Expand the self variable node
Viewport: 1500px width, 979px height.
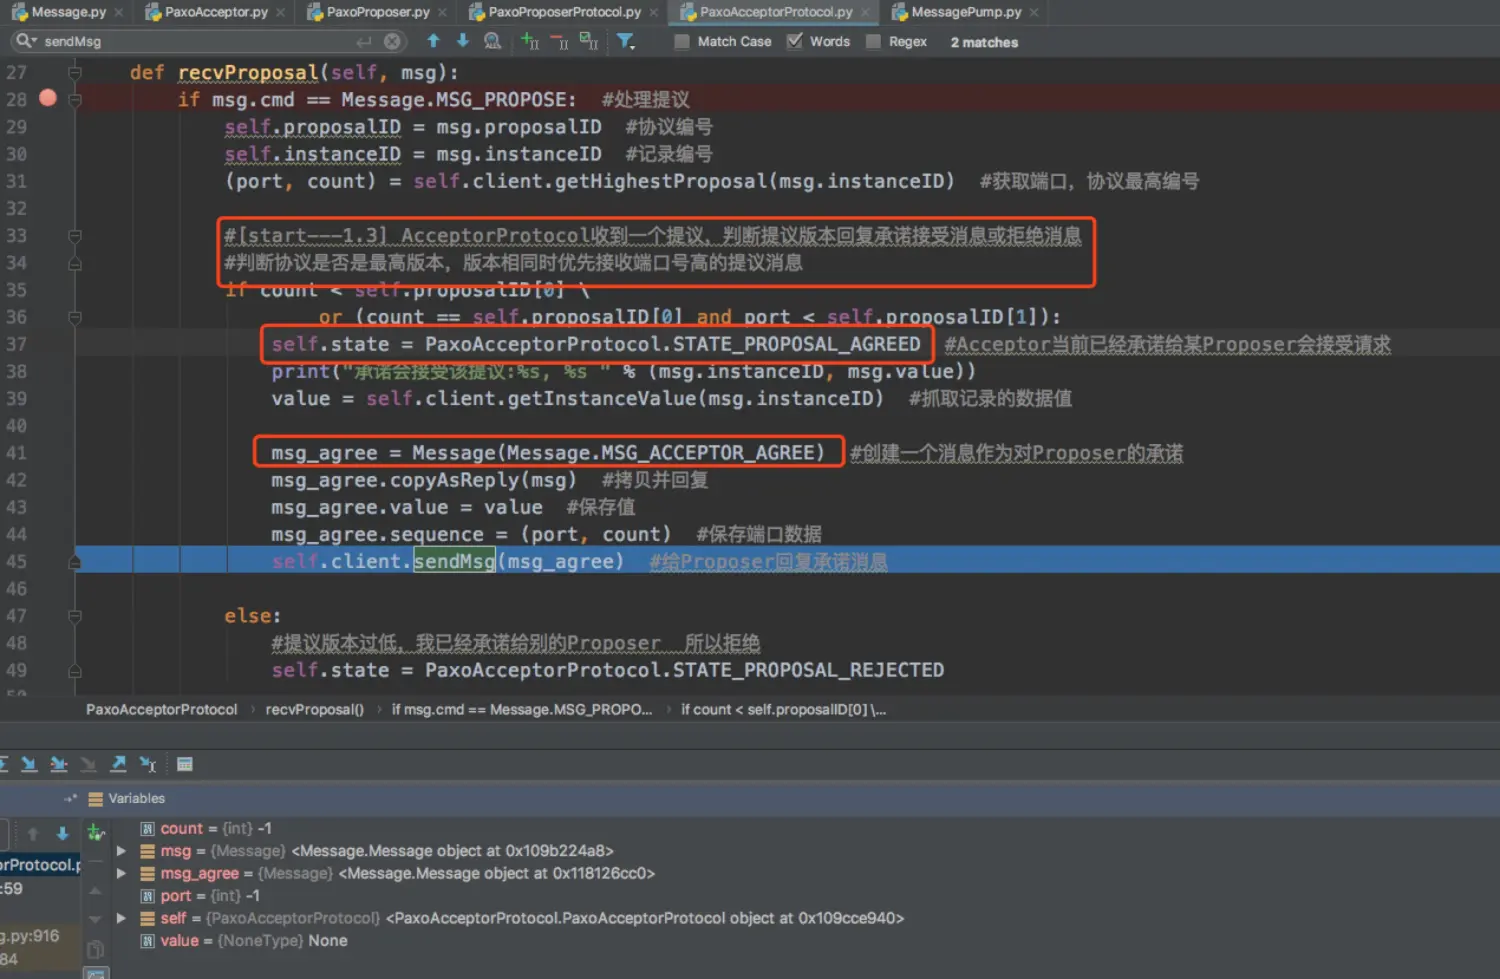(x=121, y=918)
